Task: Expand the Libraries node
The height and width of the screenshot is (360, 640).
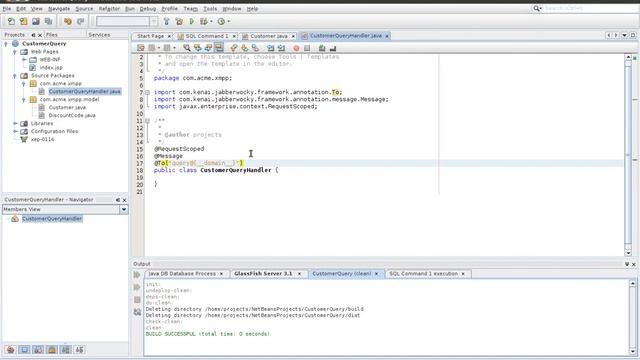Action: click(x=15, y=123)
